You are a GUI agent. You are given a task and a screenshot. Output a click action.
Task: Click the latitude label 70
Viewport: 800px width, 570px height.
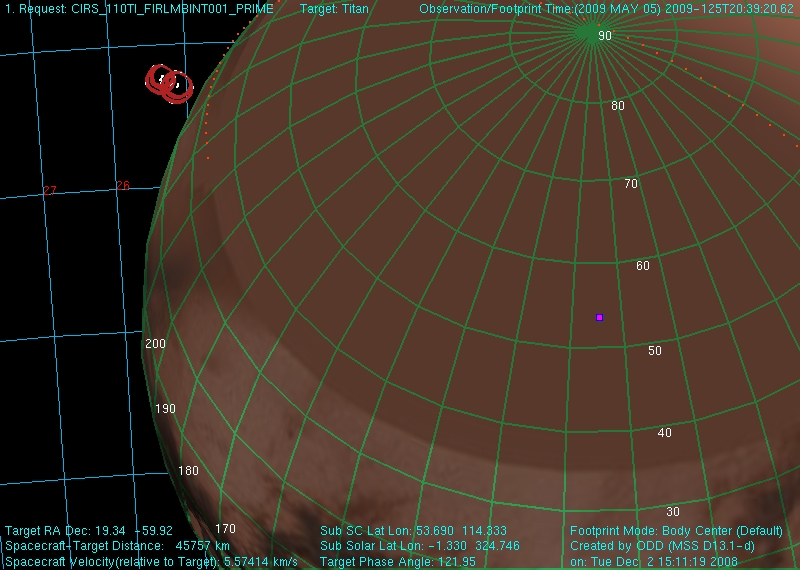pyautogui.click(x=631, y=184)
